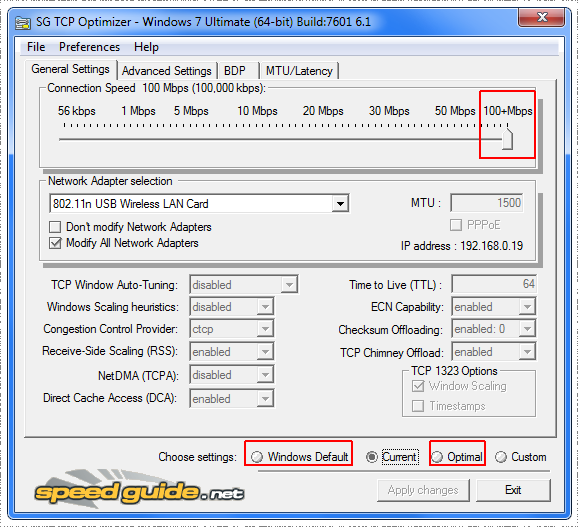Switch to the MTU/Latency tab
The height and width of the screenshot is (527, 578).
click(299, 71)
